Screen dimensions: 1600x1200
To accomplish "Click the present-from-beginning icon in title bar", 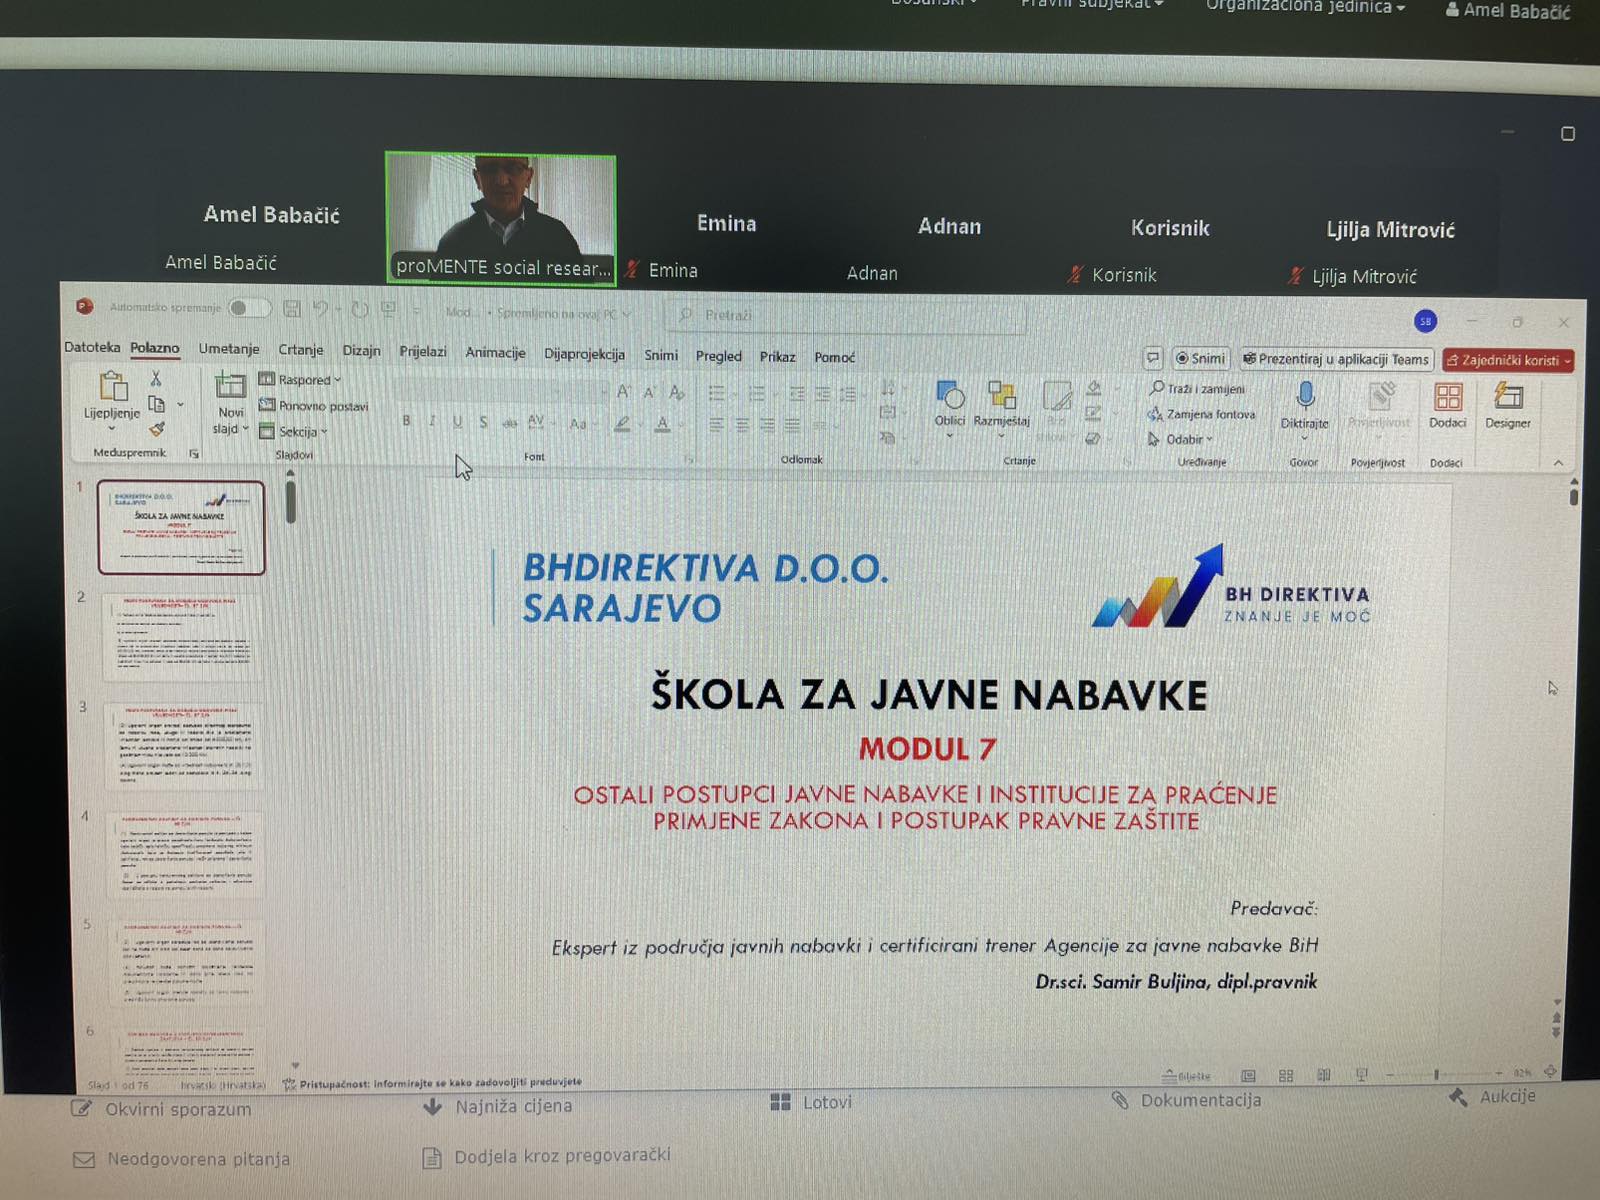I will (x=389, y=310).
